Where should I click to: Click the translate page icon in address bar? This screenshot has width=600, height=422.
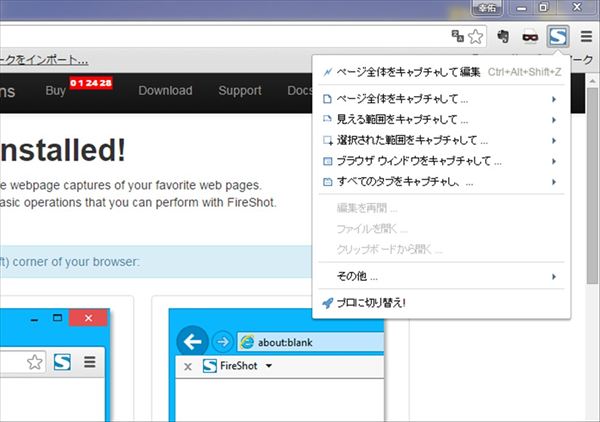click(458, 36)
